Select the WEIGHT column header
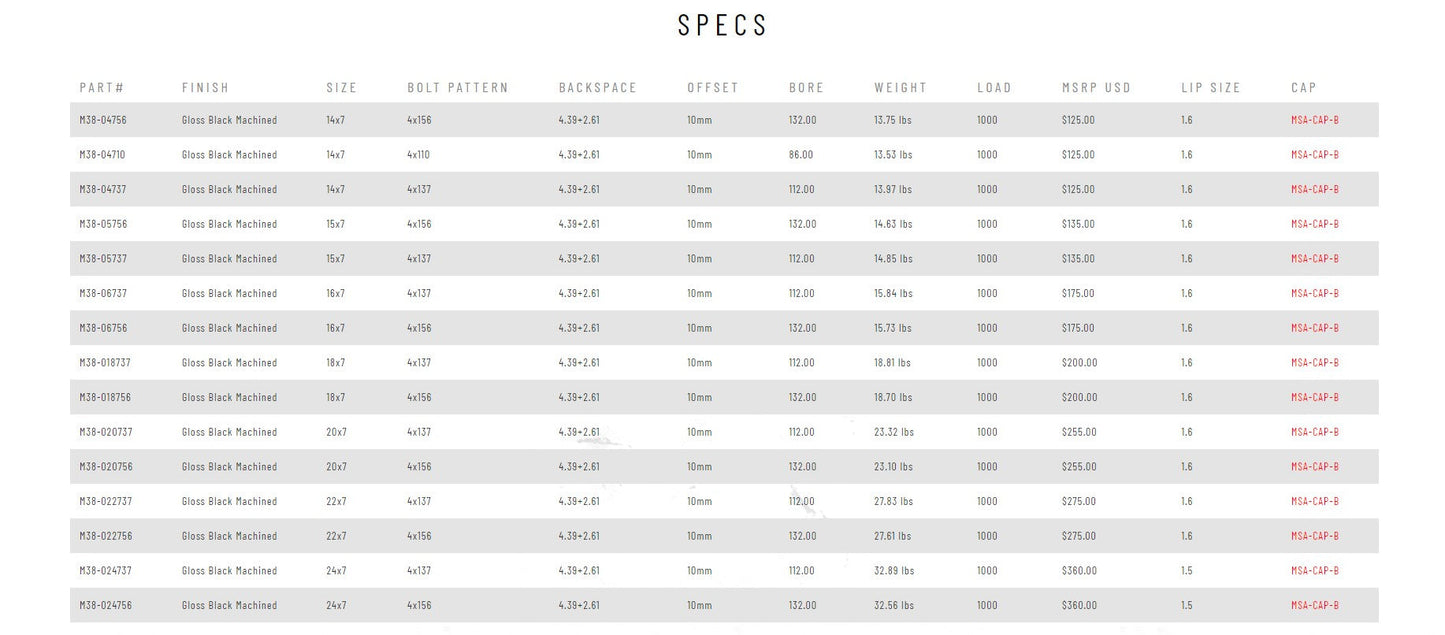 pos(900,88)
